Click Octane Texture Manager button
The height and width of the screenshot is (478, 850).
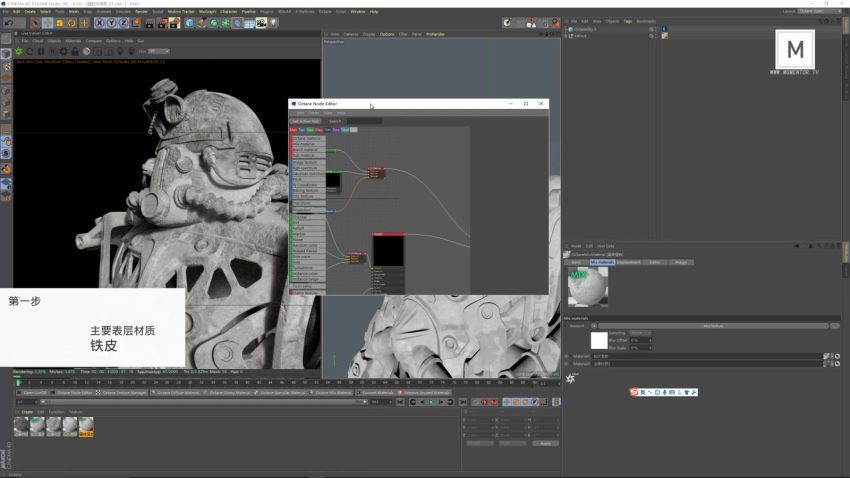tap(121, 392)
